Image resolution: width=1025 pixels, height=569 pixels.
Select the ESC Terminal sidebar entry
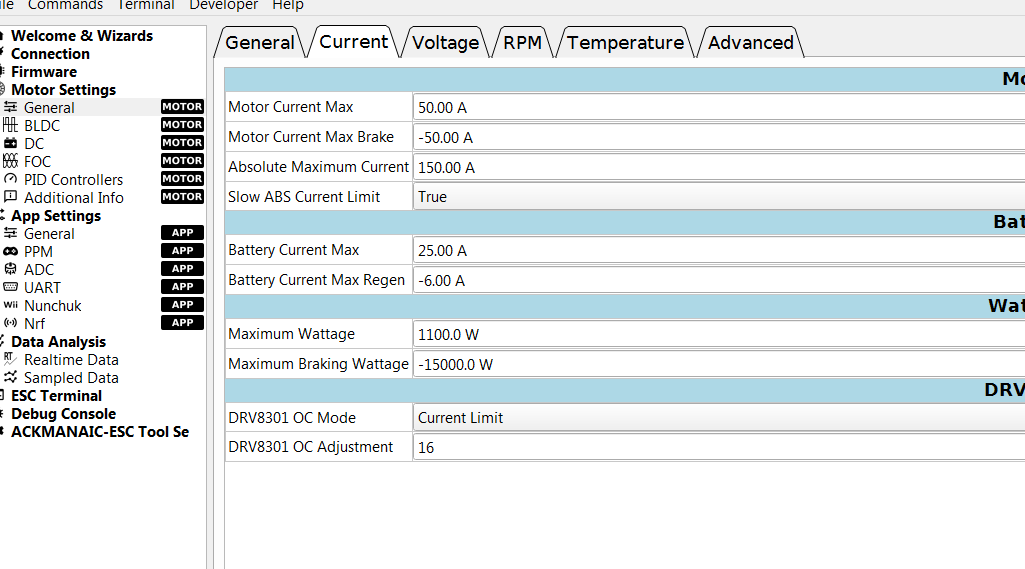tap(56, 396)
